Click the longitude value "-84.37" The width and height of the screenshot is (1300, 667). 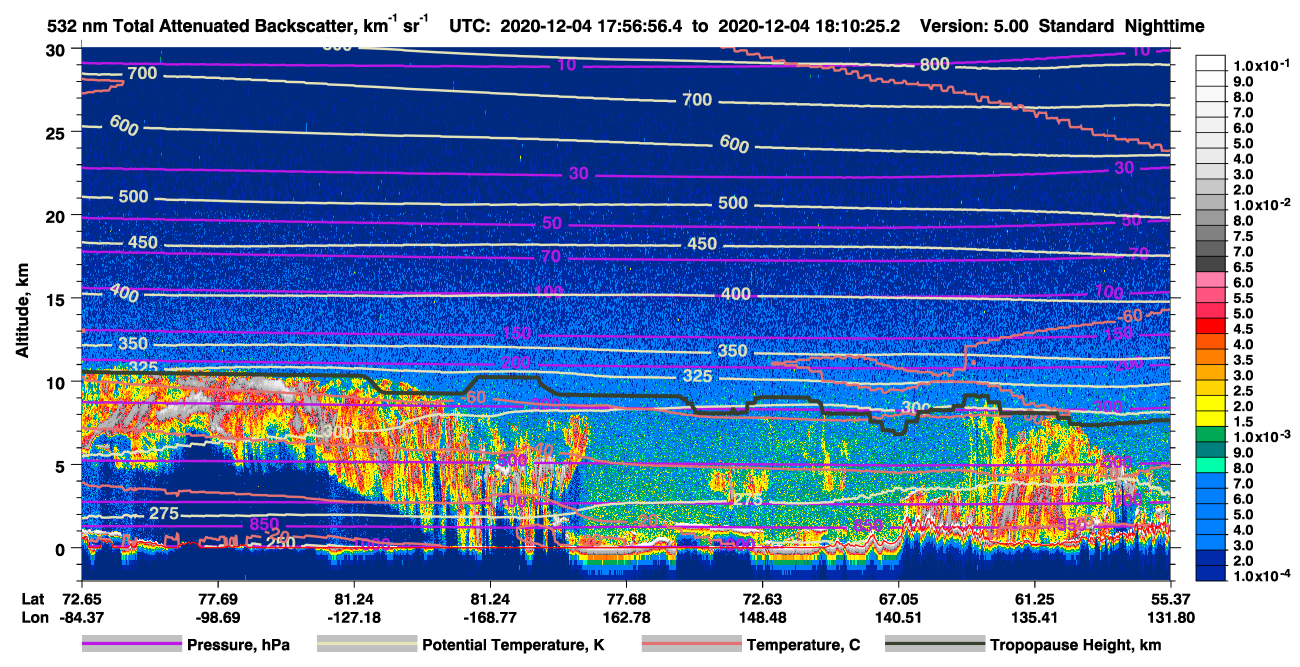point(81,616)
